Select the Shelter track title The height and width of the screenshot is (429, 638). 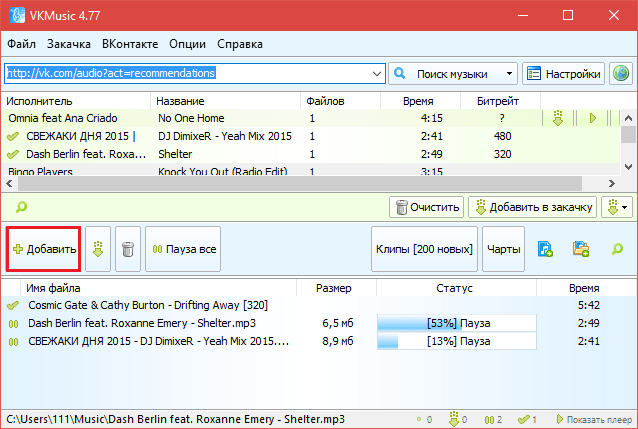point(175,154)
